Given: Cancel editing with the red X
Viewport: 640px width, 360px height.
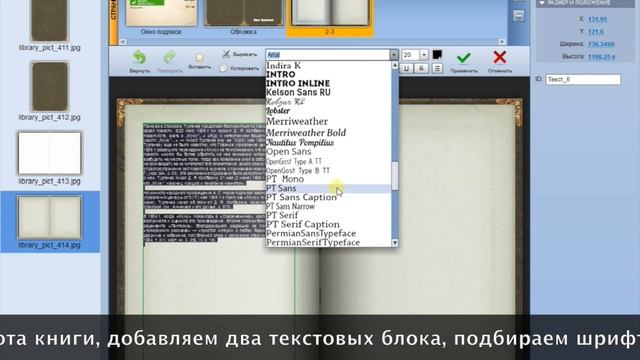Looking at the screenshot, I should tap(499, 57).
